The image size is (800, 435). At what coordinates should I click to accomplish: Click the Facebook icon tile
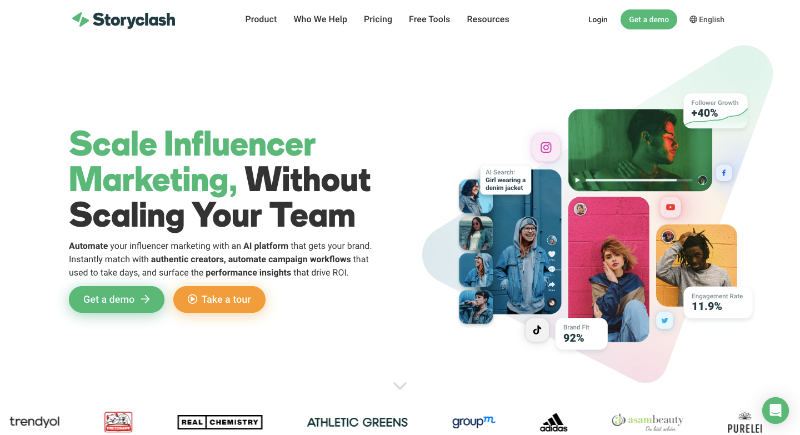click(x=723, y=173)
